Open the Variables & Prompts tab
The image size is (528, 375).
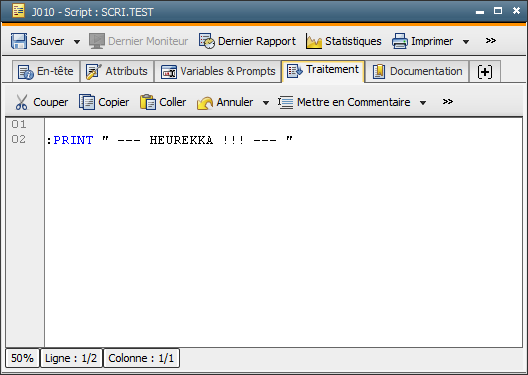(x=218, y=71)
